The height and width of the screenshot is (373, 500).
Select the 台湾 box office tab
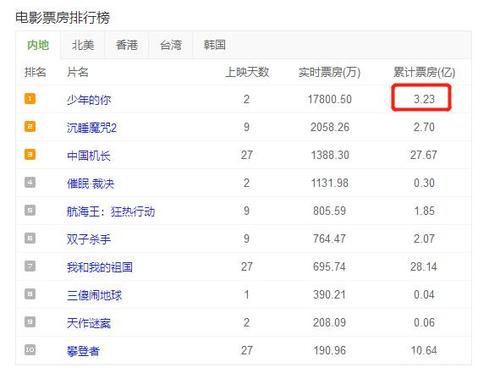(171, 45)
